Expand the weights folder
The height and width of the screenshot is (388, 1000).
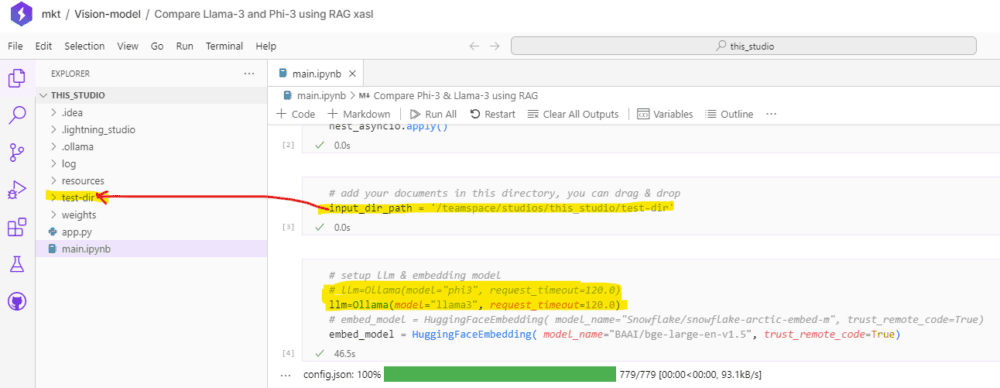54,215
